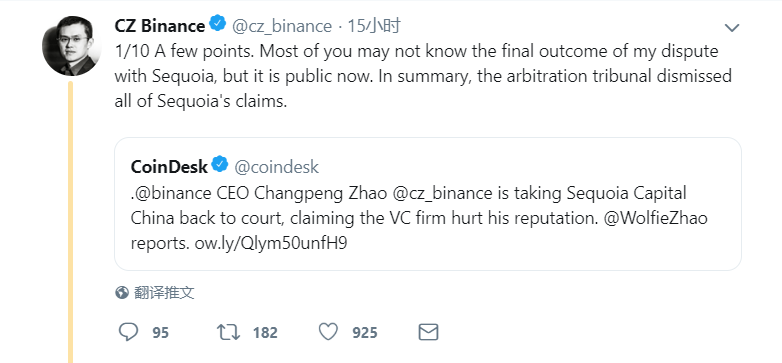The width and height of the screenshot is (782, 363).
Task: Click the 925 likes count
Action: coord(365,333)
